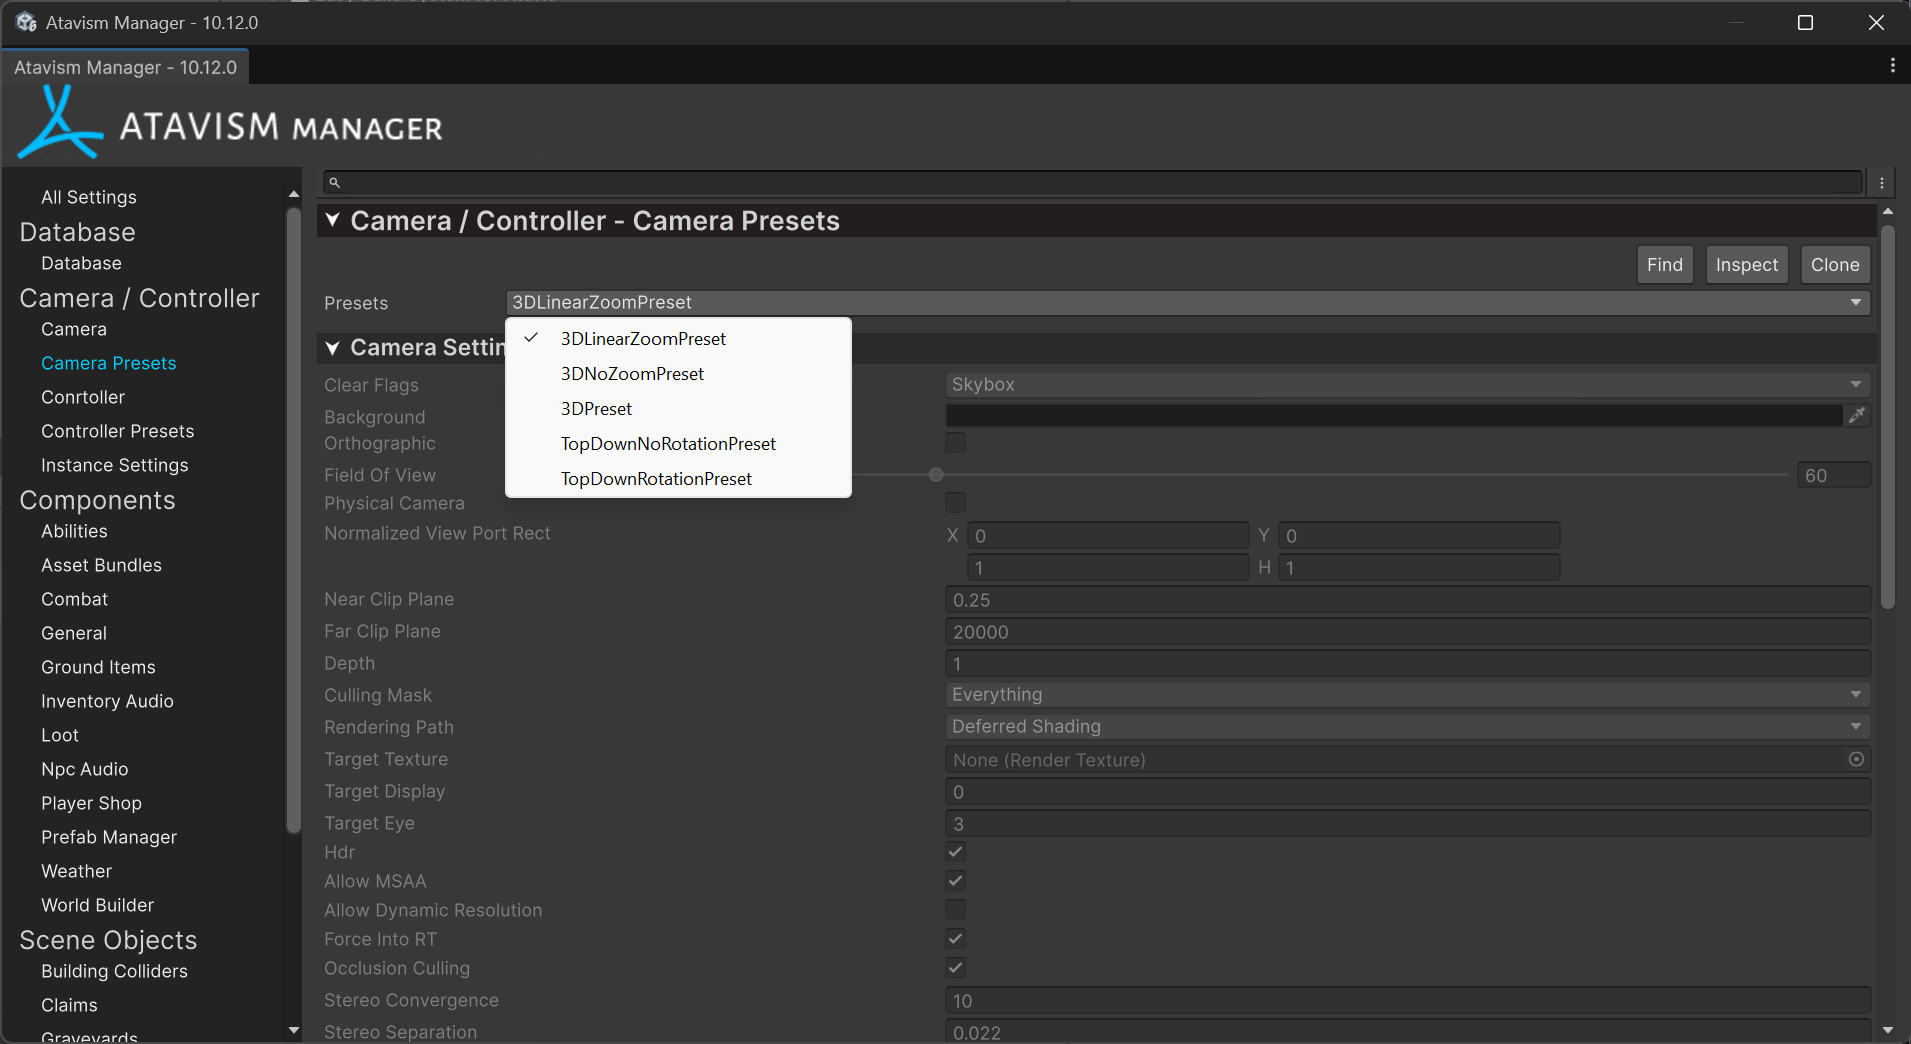1911x1044 pixels.
Task: Click the search input field
Action: 1092,183
